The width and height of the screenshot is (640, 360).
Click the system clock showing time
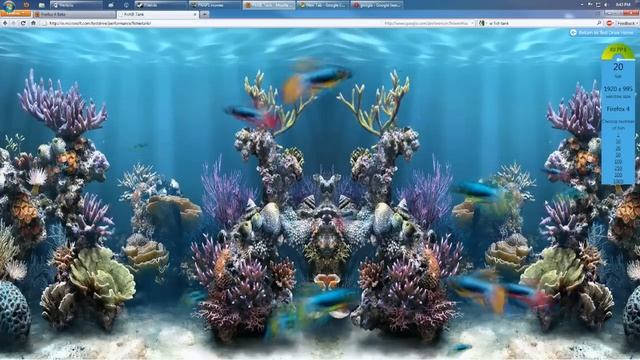click(623, 4)
